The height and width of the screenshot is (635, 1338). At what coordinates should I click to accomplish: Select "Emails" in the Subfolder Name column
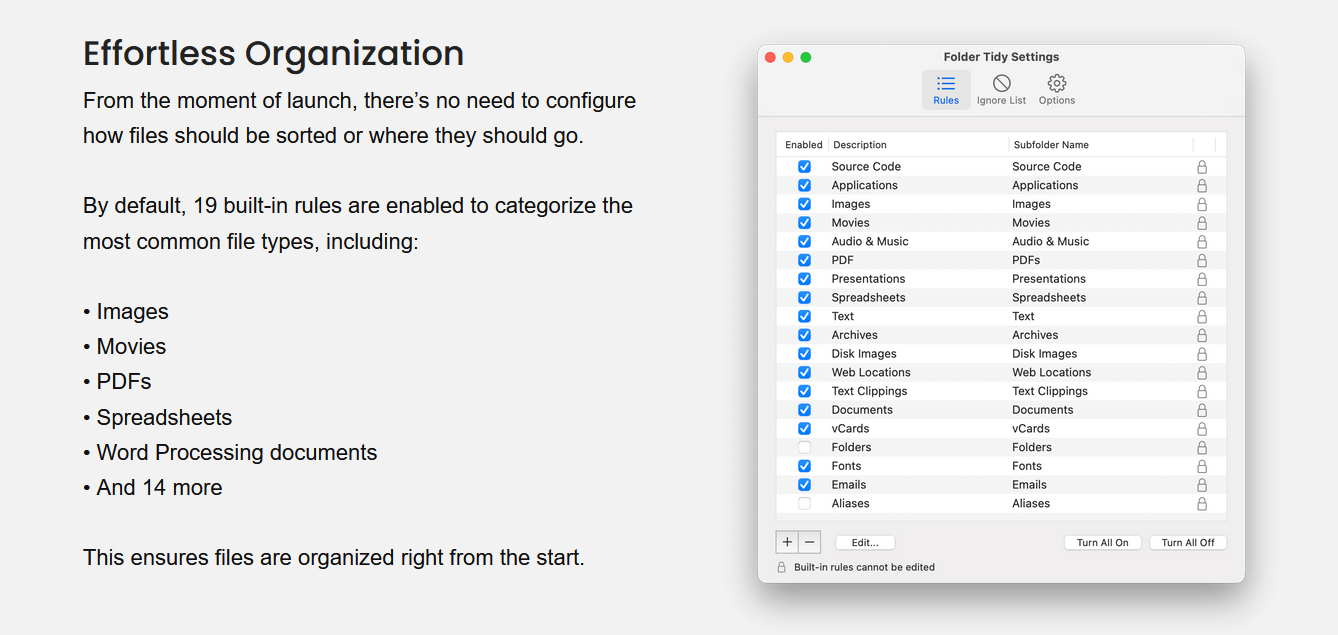(x=1030, y=485)
